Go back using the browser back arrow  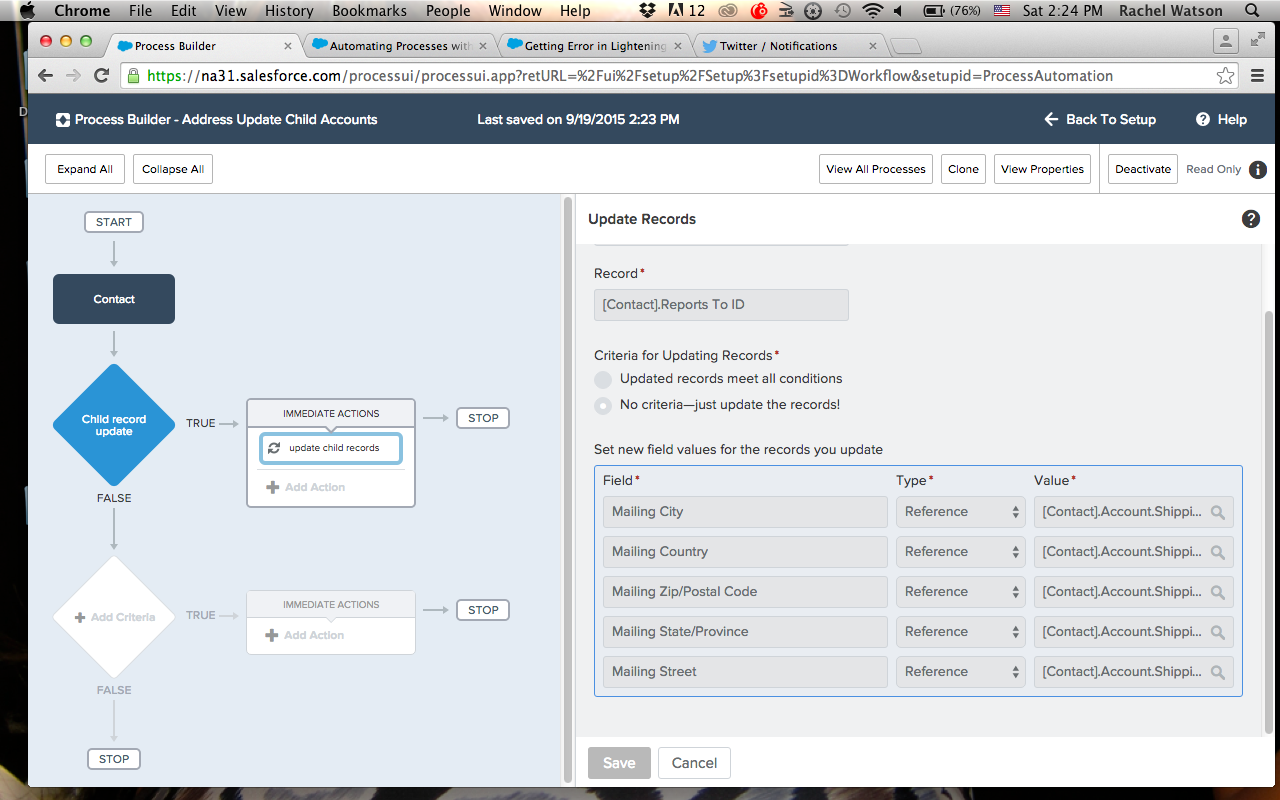[x=45, y=76]
